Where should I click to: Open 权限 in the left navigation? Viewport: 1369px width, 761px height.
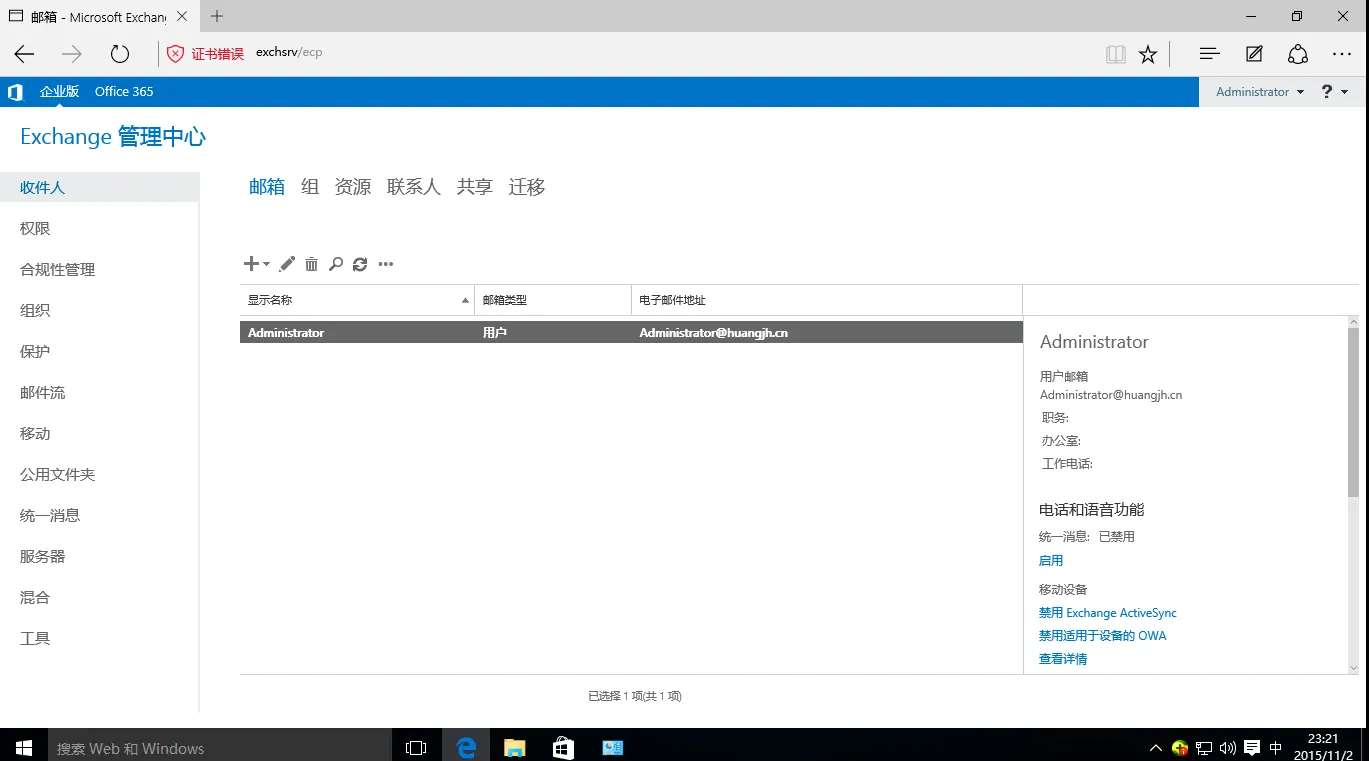click(35, 229)
